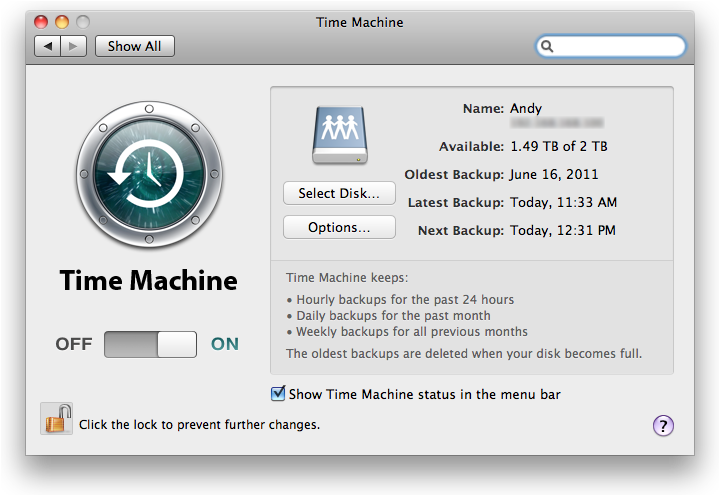Viewport: 719px width, 495px height.
Task: Open the Select Disk dialog
Action: tap(339, 193)
